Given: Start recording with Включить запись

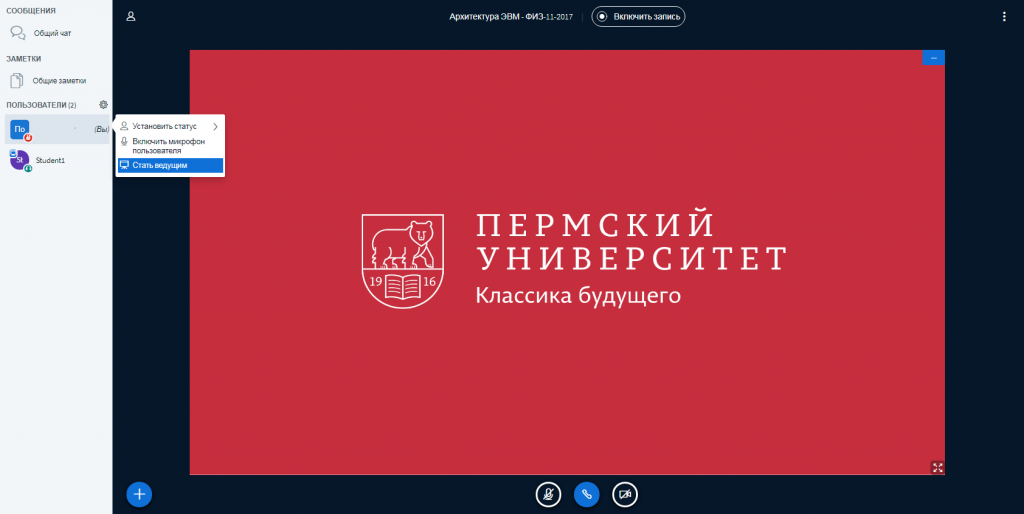Looking at the screenshot, I should [x=638, y=16].
